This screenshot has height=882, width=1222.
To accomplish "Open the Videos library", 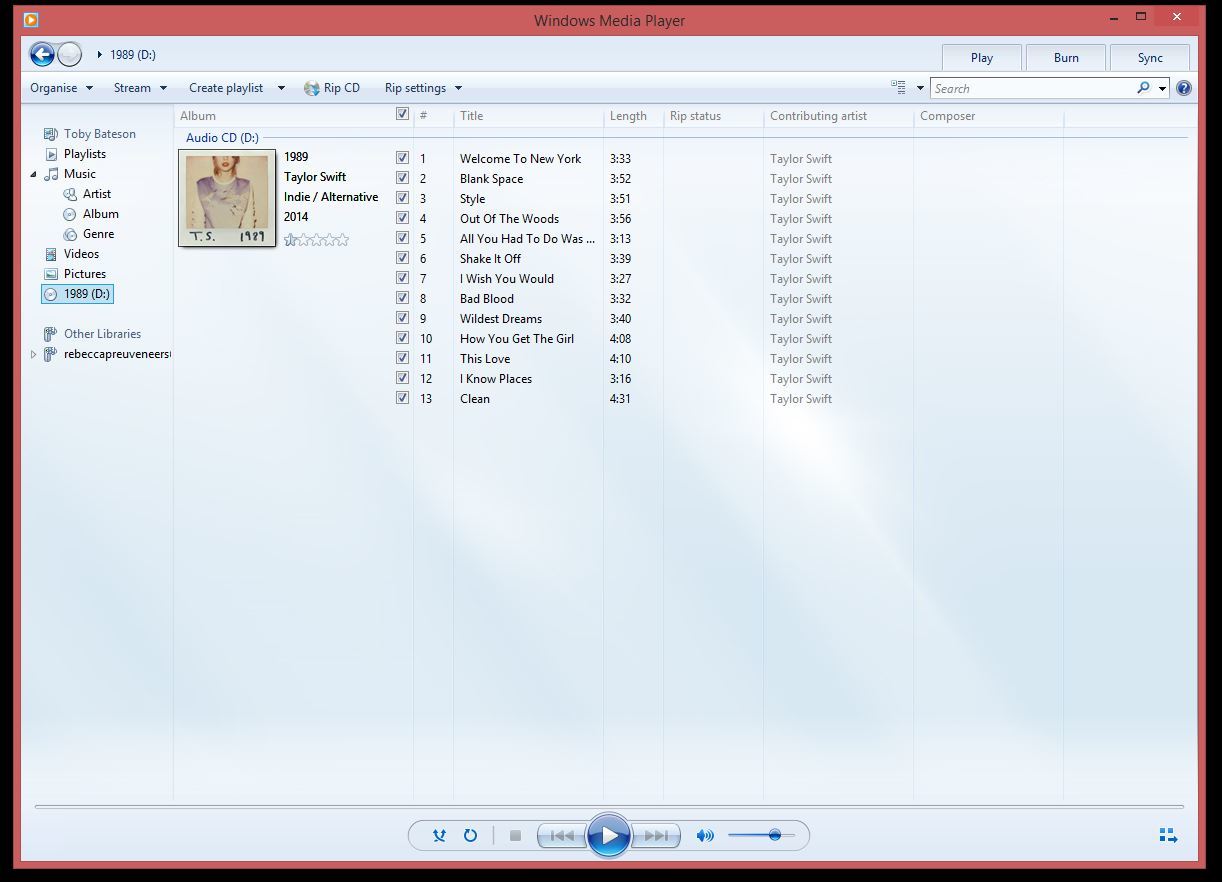I will point(82,254).
